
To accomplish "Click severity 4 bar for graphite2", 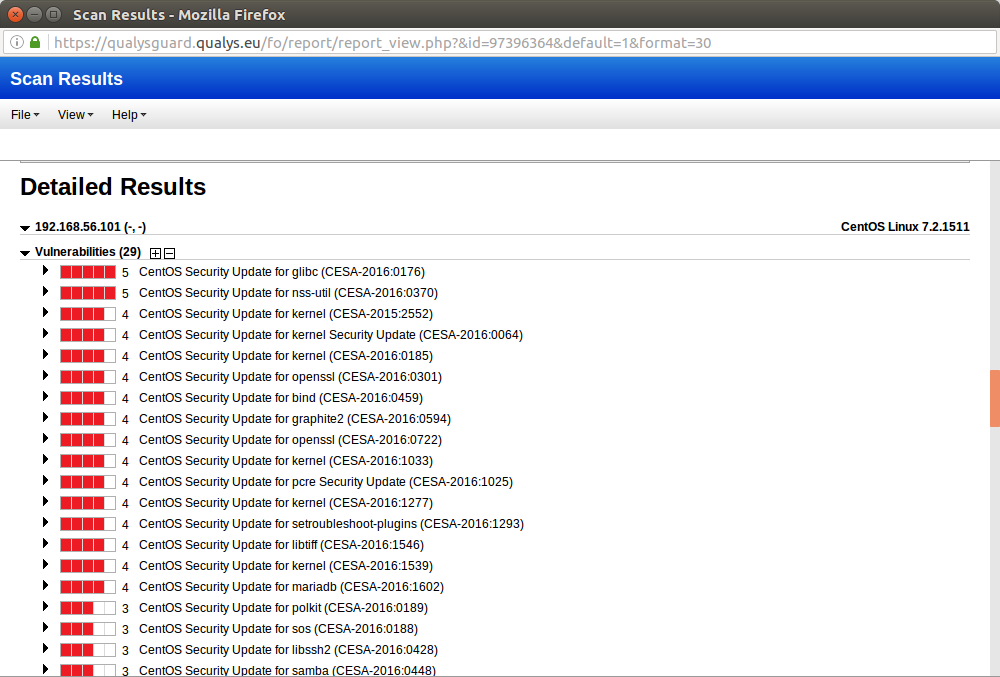I will point(88,419).
